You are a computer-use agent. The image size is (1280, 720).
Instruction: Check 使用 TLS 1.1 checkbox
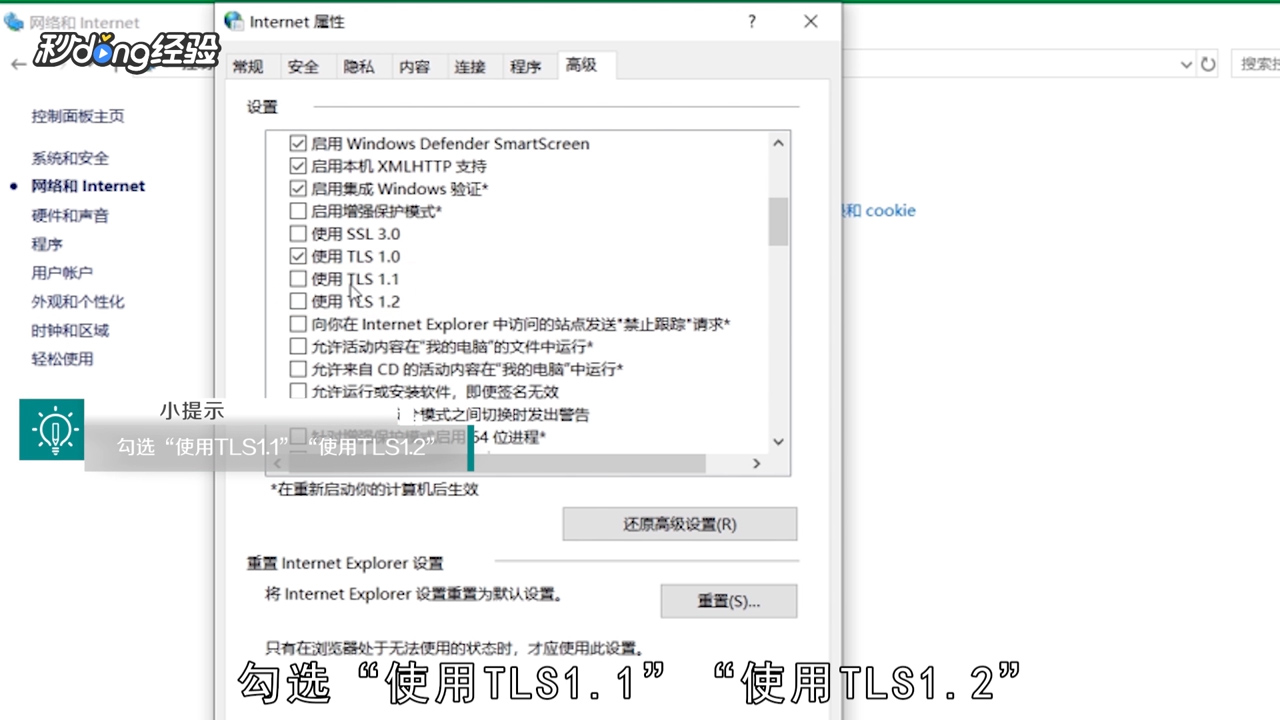[298, 278]
